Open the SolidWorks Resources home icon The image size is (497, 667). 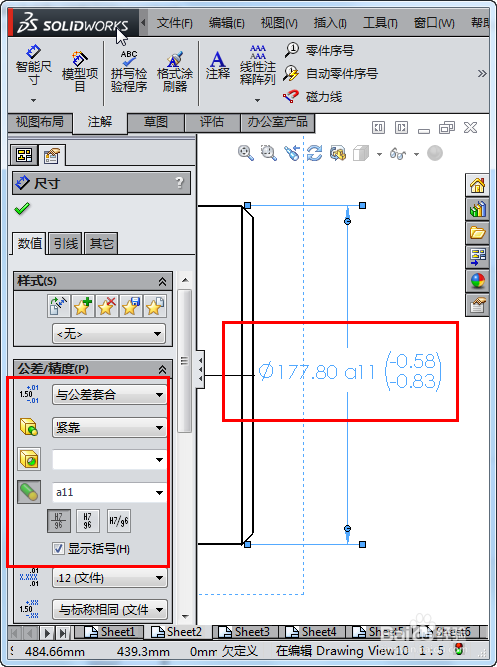point(477,185)
